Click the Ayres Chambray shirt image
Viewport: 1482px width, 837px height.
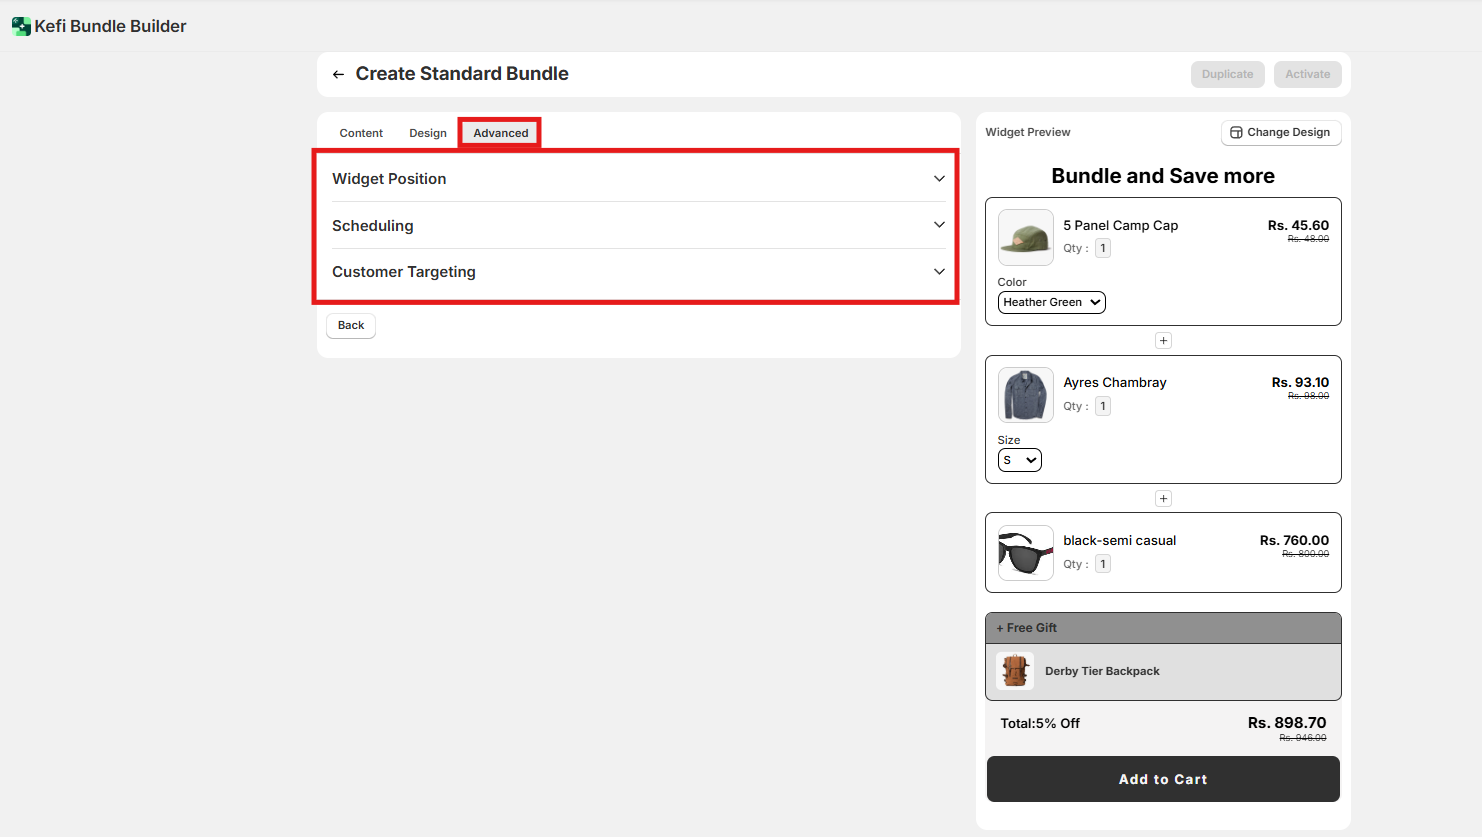point(1025,395)
